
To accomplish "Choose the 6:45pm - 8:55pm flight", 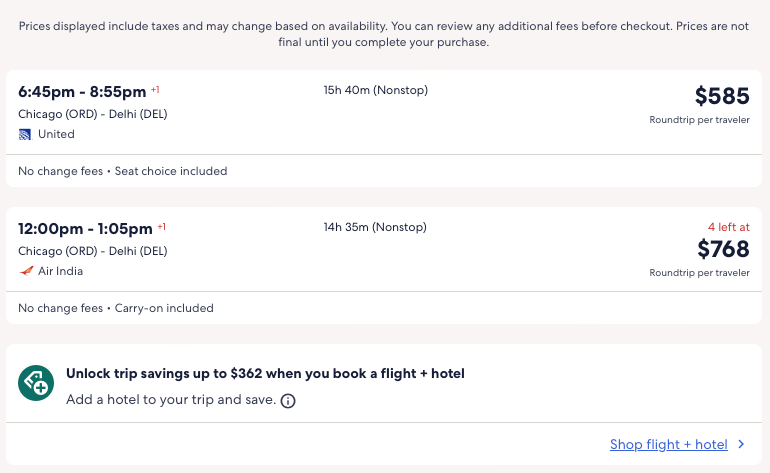I will [82, 91].
